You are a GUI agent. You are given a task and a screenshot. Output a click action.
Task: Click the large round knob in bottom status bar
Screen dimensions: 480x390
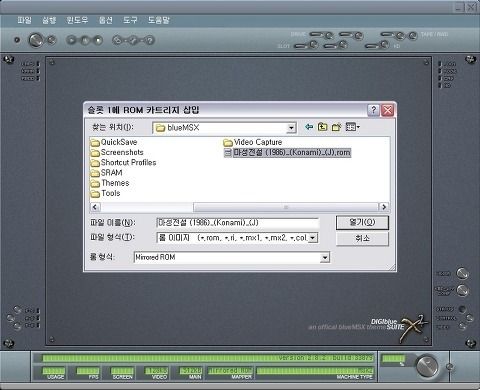(427, 366)
